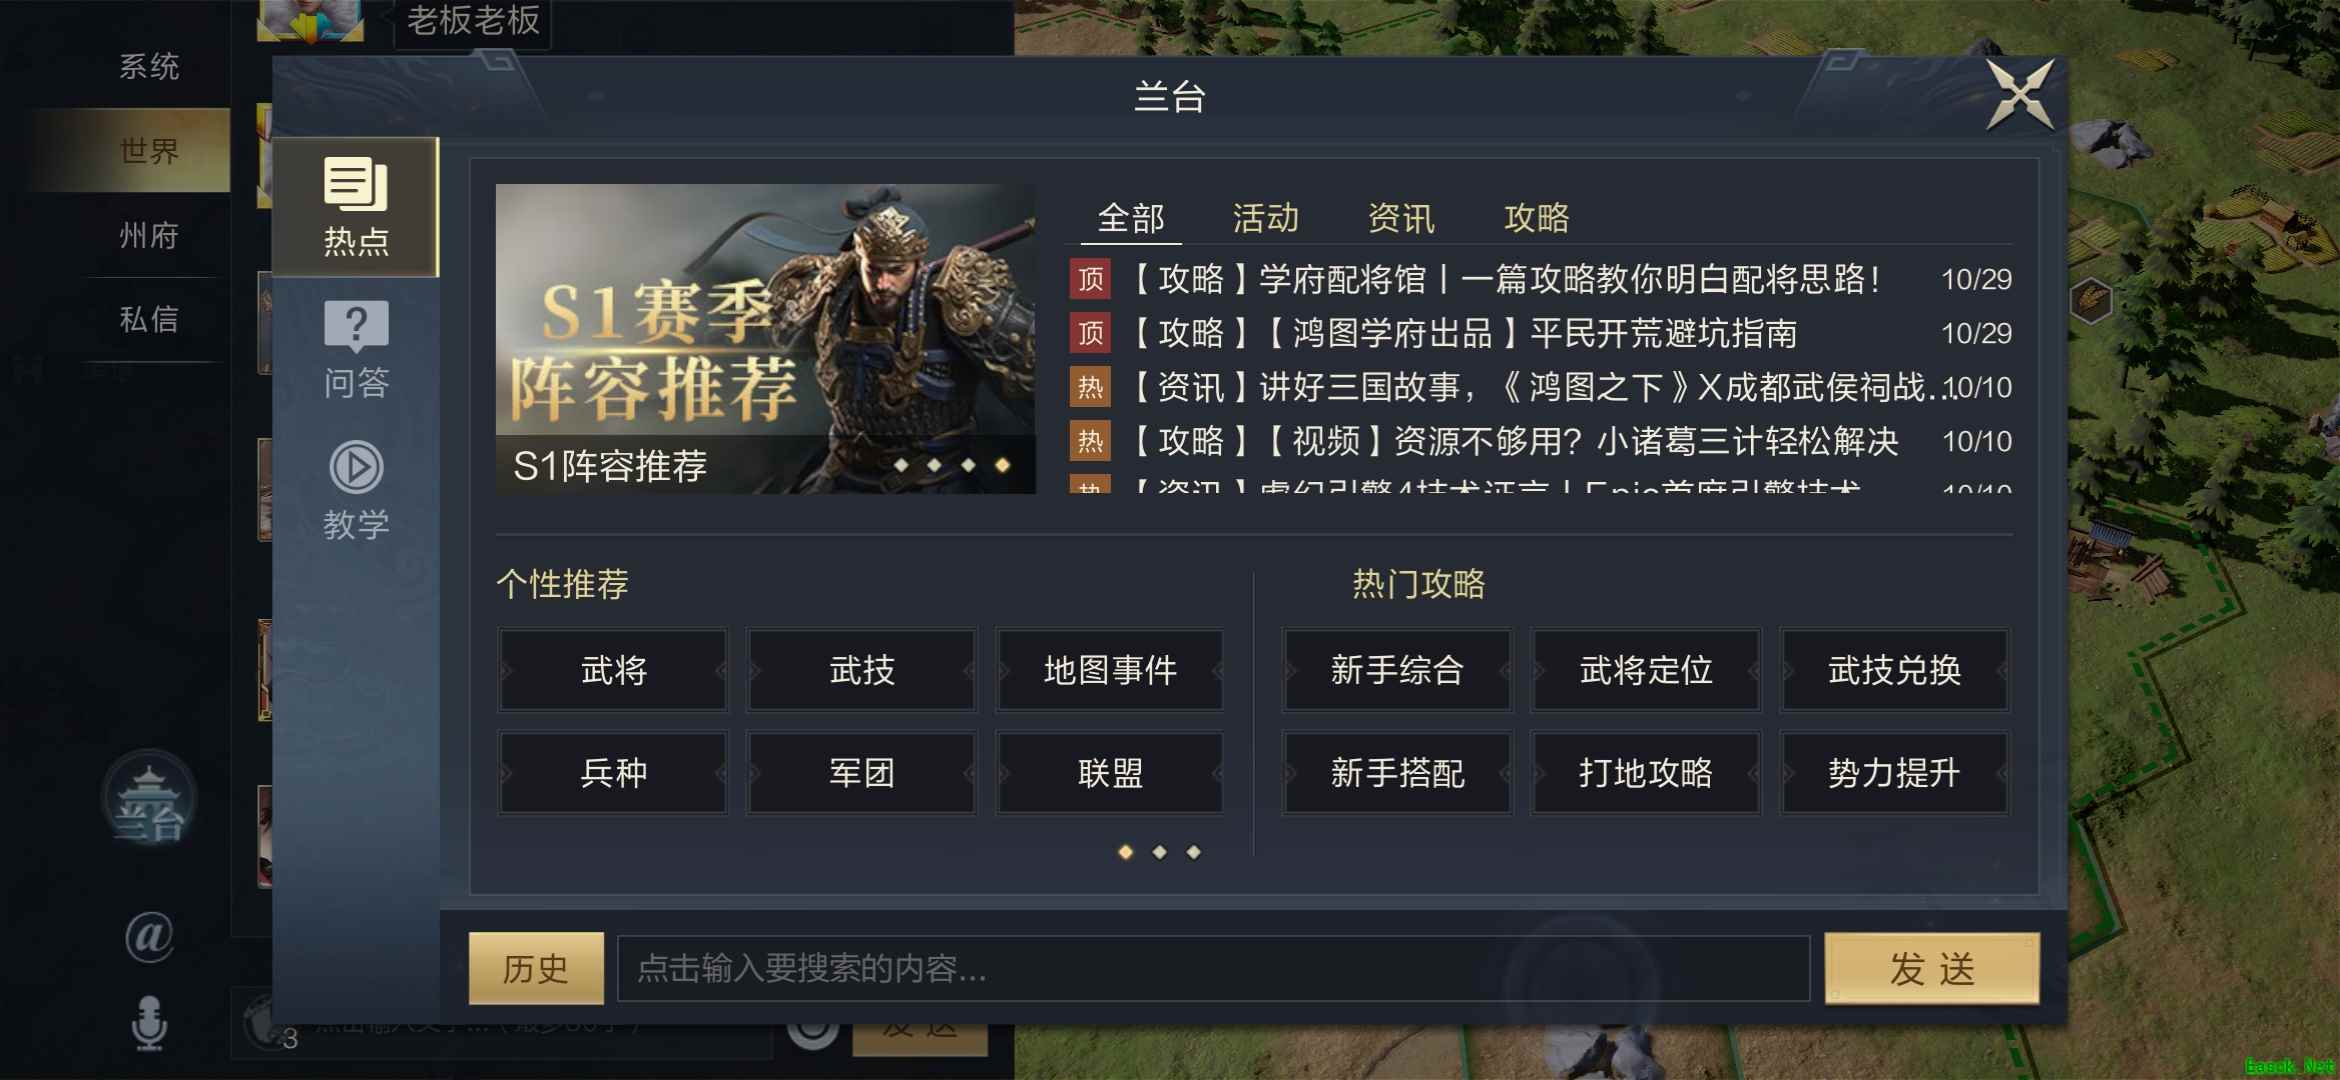Image resolution: width=2340 pixels, height=1080 pixels.
Task: Tap the @ mention icon
Action: [149, 937]
